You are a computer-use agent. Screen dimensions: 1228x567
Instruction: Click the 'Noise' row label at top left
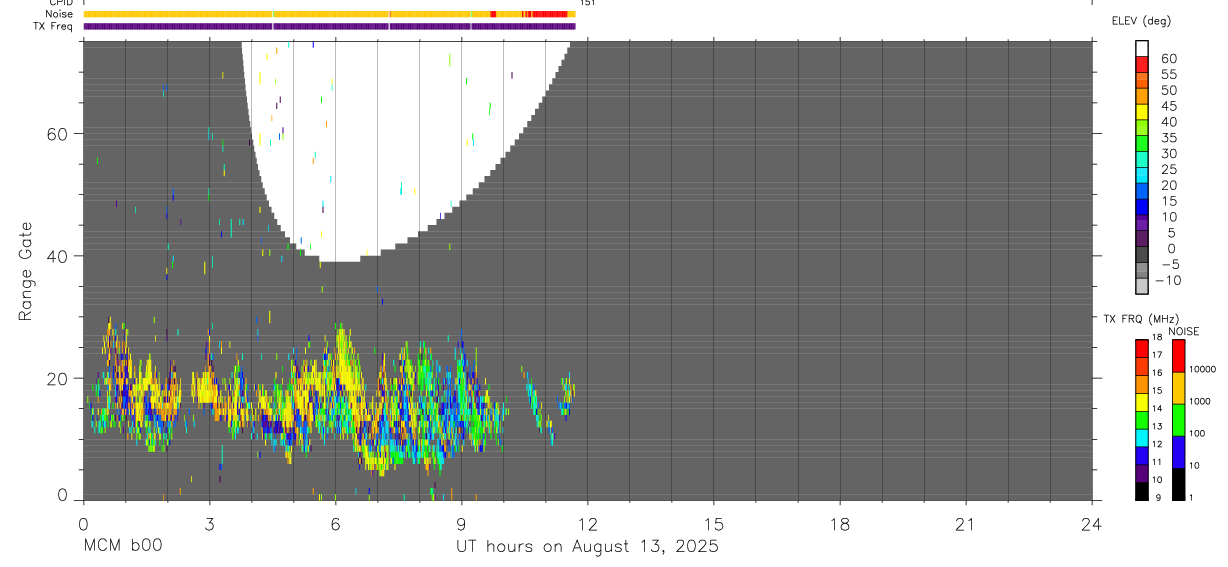coord(59,14)
